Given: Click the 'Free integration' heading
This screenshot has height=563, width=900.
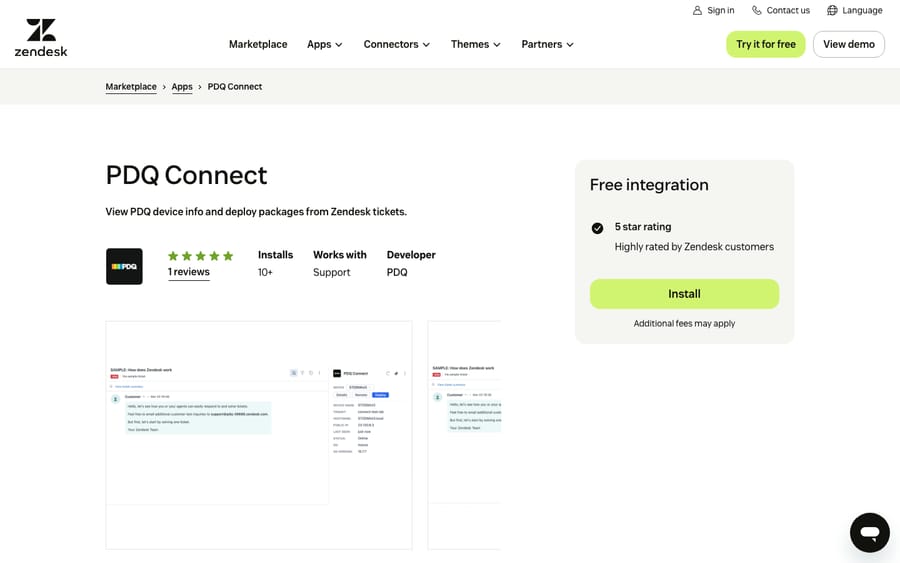Looking at the screenshot, I should point(649,185).
